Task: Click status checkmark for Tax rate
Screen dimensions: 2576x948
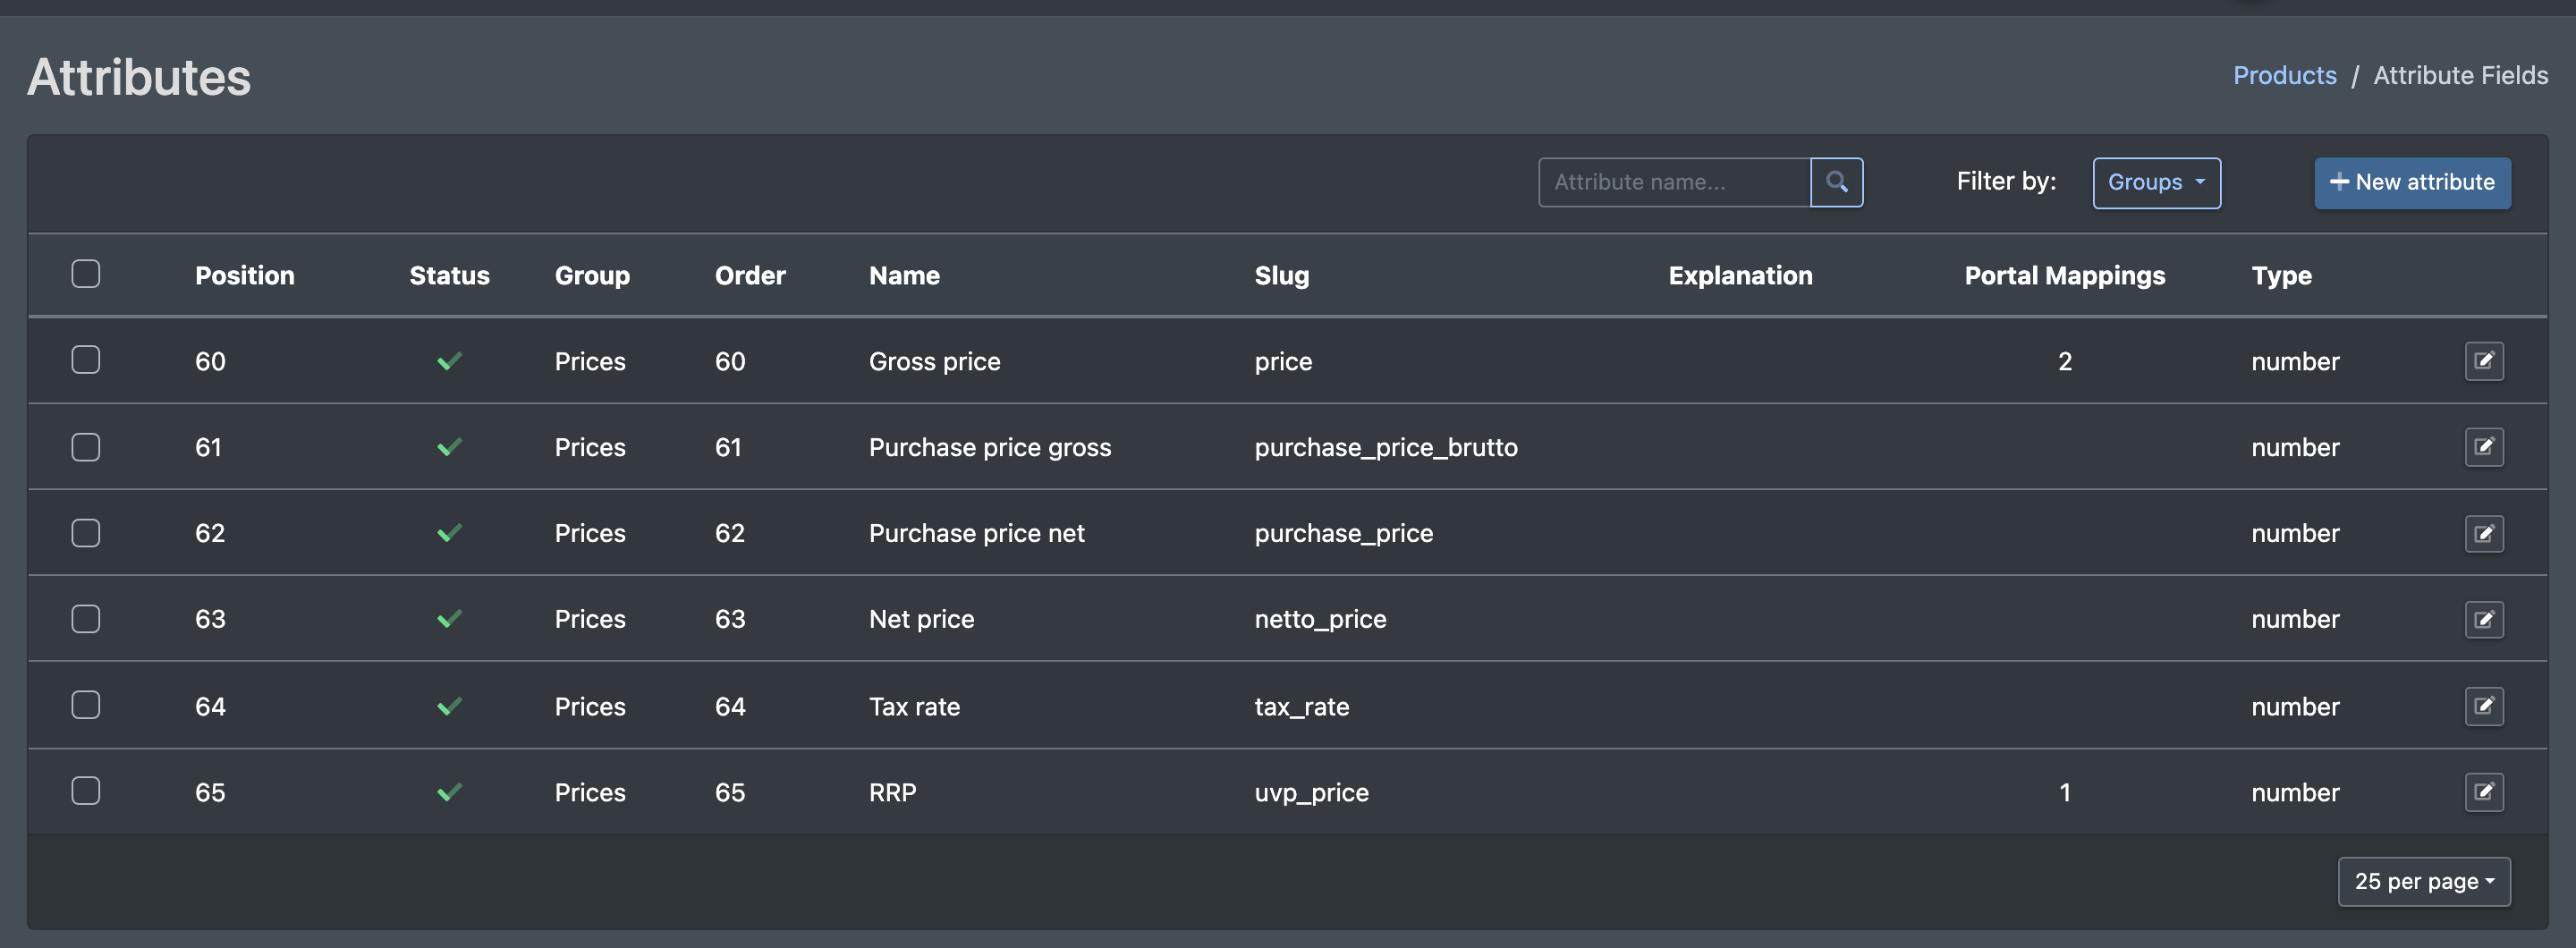Action: point(449,706)
